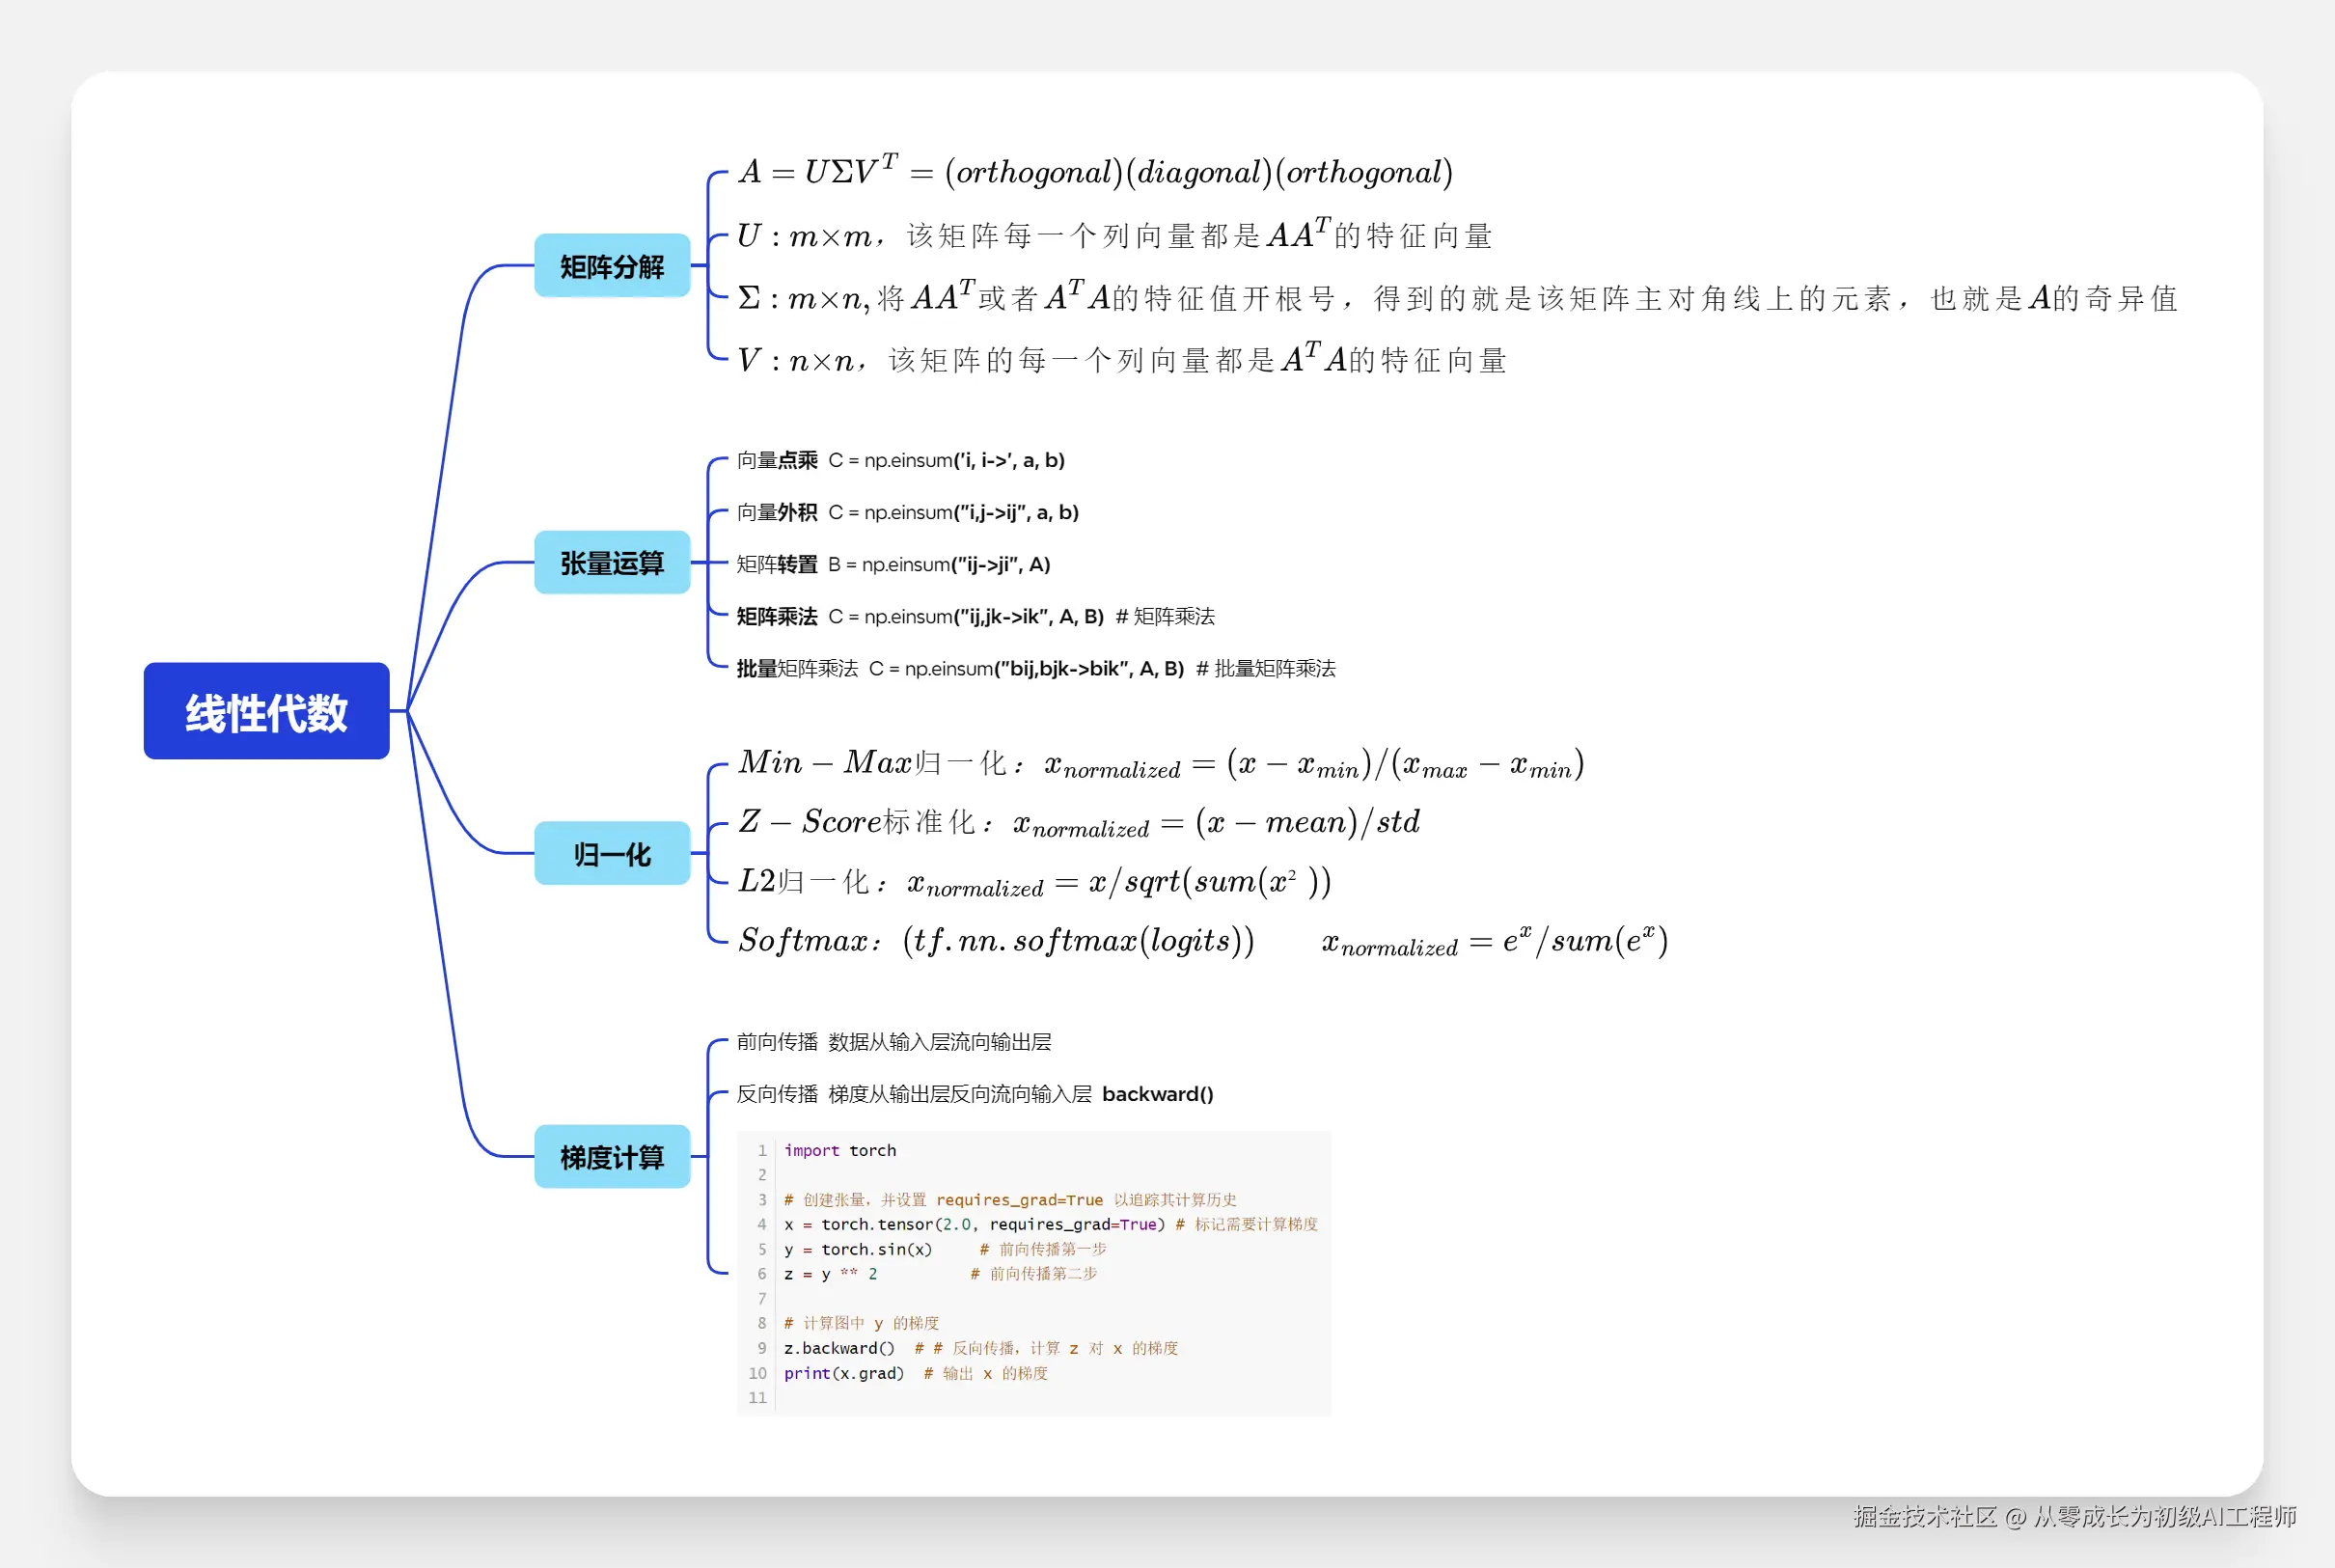Select the 归一化 branch node
The height and width of the screenshot is (1568, 2335).
(612, 854)
